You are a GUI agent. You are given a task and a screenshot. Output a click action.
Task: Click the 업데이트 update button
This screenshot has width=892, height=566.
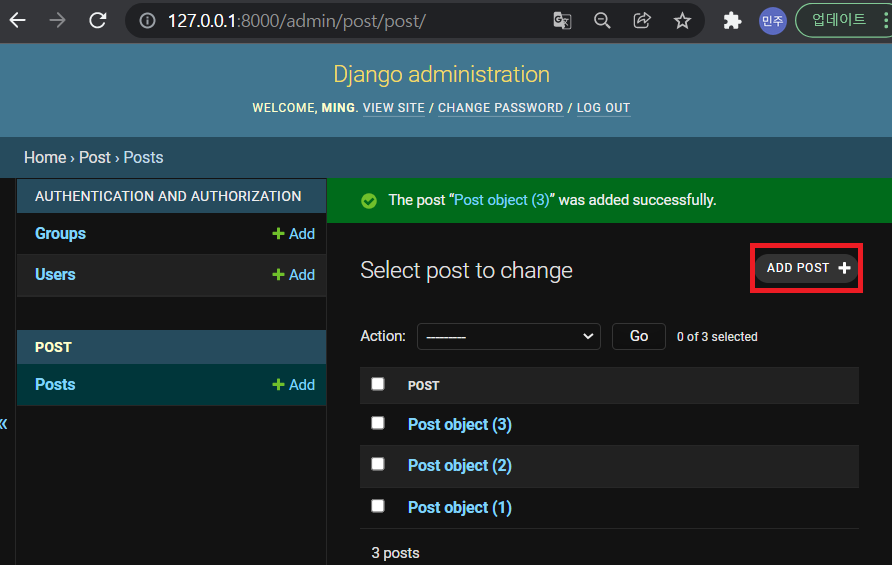839,20
